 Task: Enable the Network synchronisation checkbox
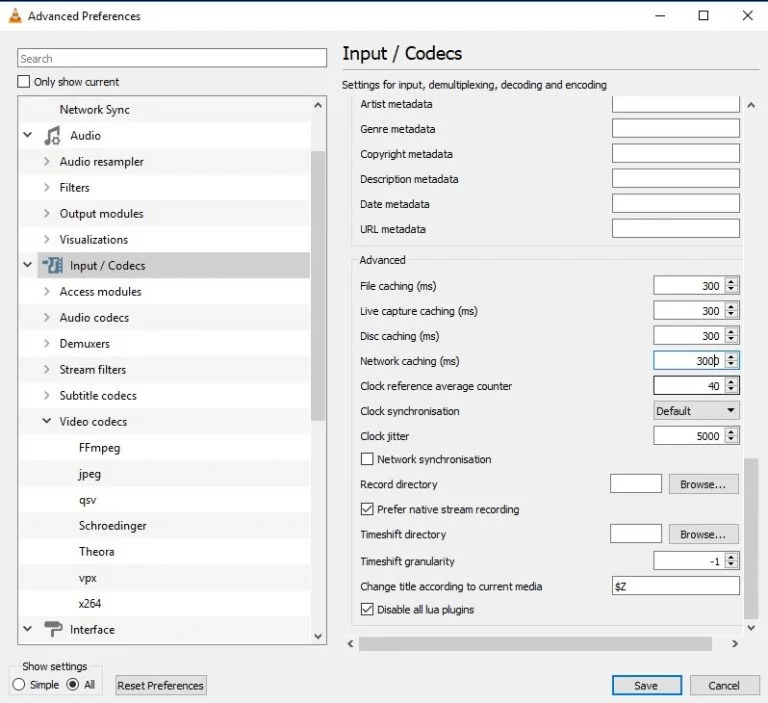[x=367, y=460]
